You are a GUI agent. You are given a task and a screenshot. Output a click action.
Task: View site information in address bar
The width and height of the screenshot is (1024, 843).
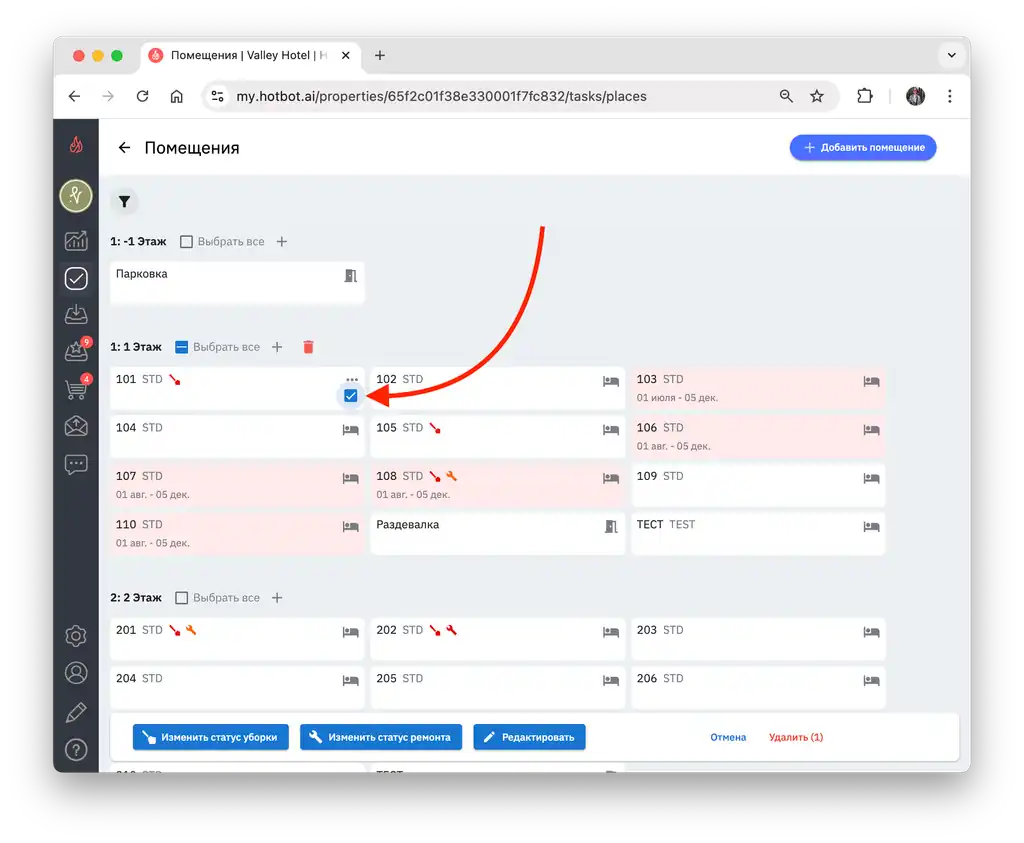[217, 97]
